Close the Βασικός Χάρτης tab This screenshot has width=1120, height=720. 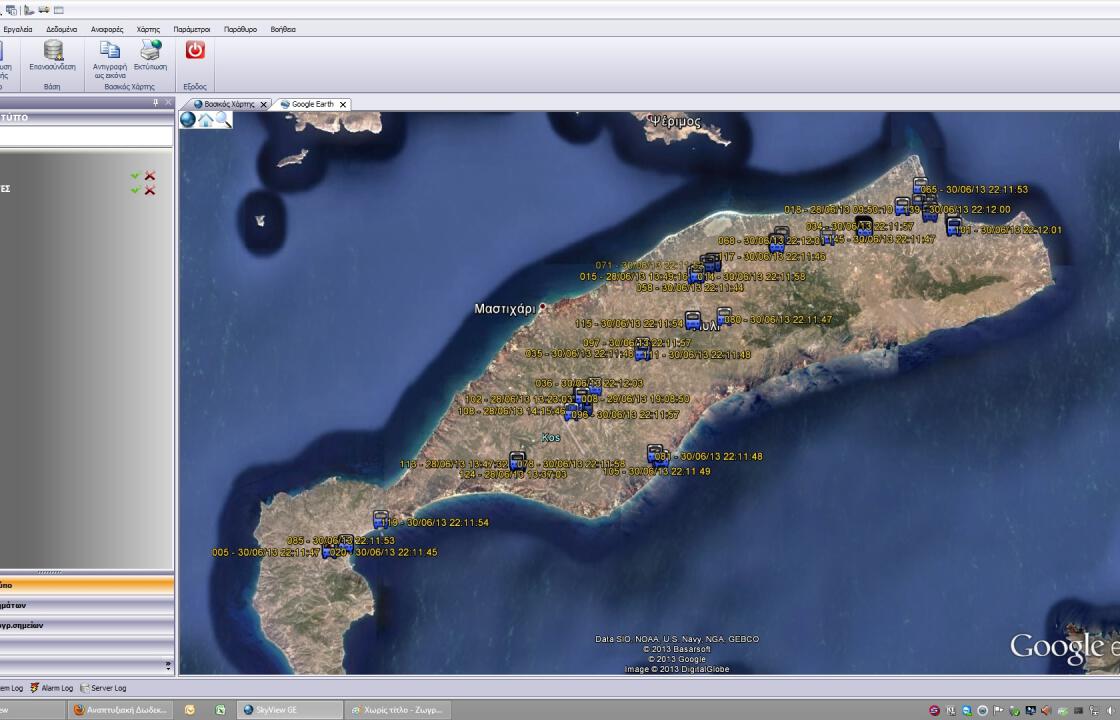point(264,104)
